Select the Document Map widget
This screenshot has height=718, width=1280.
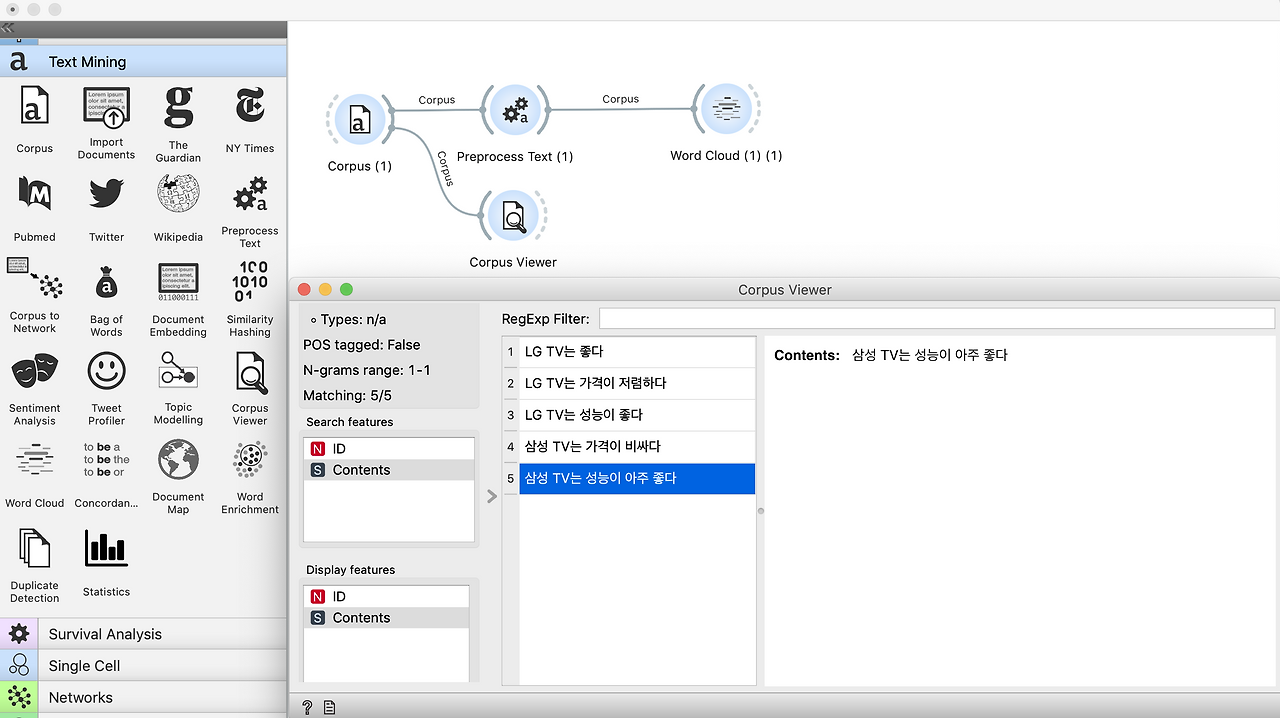178,477
